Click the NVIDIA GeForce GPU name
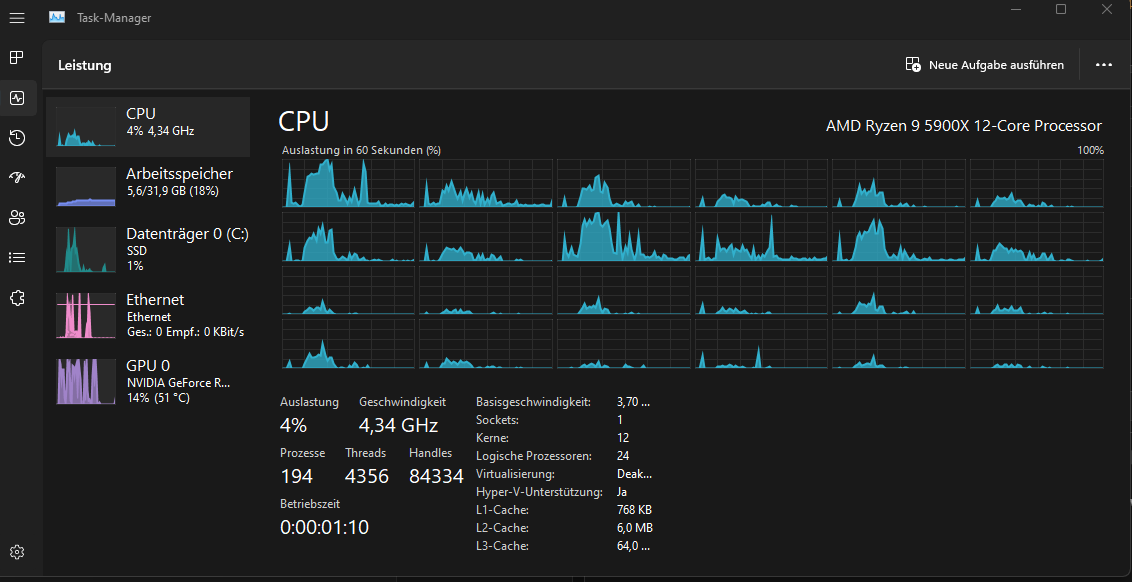 178,383
